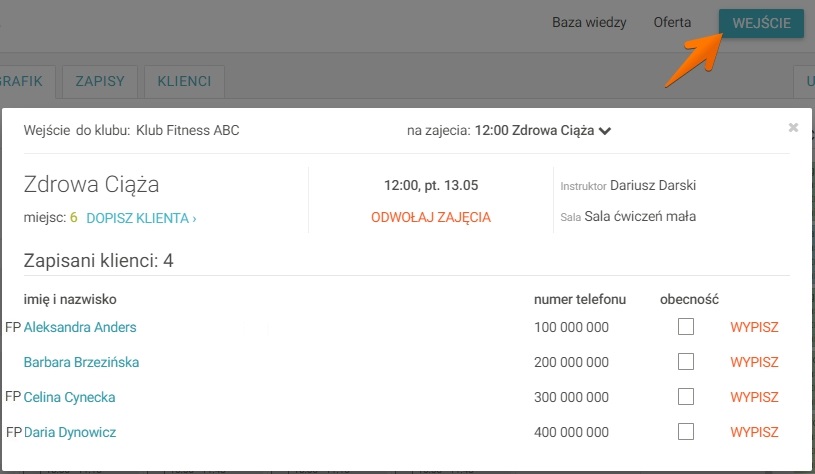Unenroll Celina Cynecka with WYPISZ
815x474 pixels.
[755, 397]
